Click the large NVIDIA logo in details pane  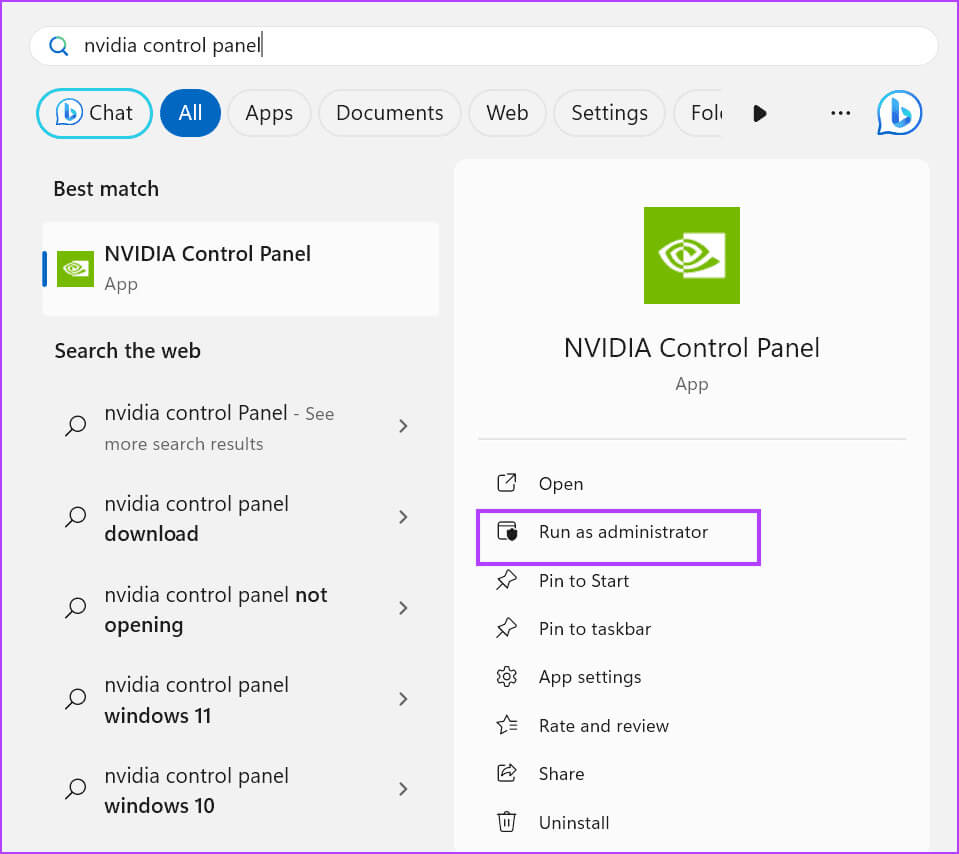click(692, 255)
